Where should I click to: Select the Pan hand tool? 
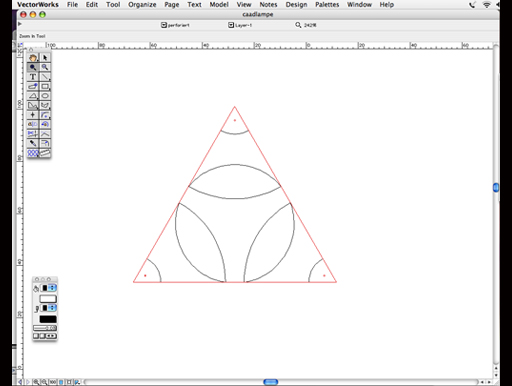click(33, 57)
